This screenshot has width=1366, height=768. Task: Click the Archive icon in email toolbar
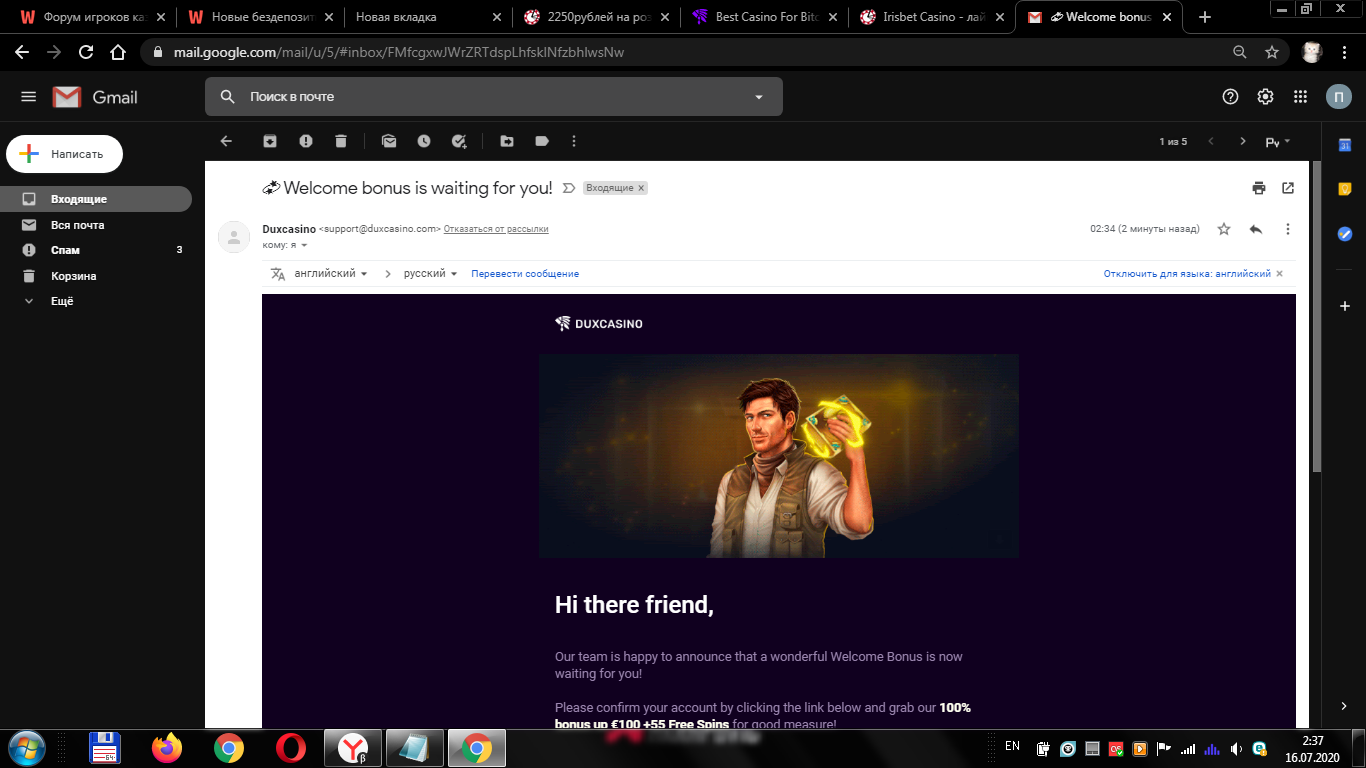pyautogui.click(x=270, y=141)
